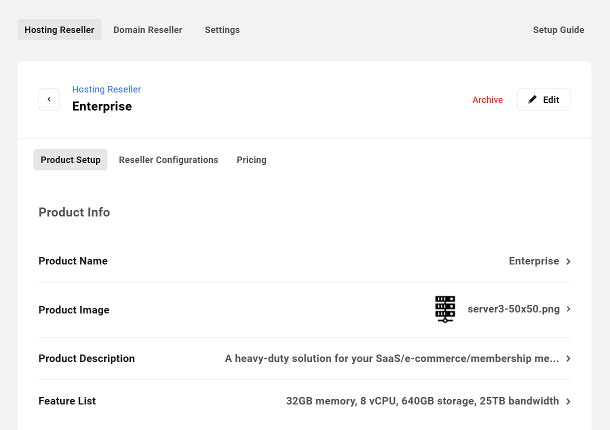
Task: Go to the Settings tab
Action: [x=222, y=30]
